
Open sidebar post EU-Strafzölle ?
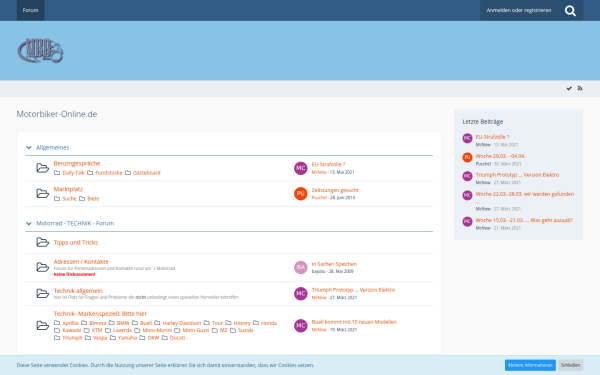pyautogui.click(x=492, y=137)
